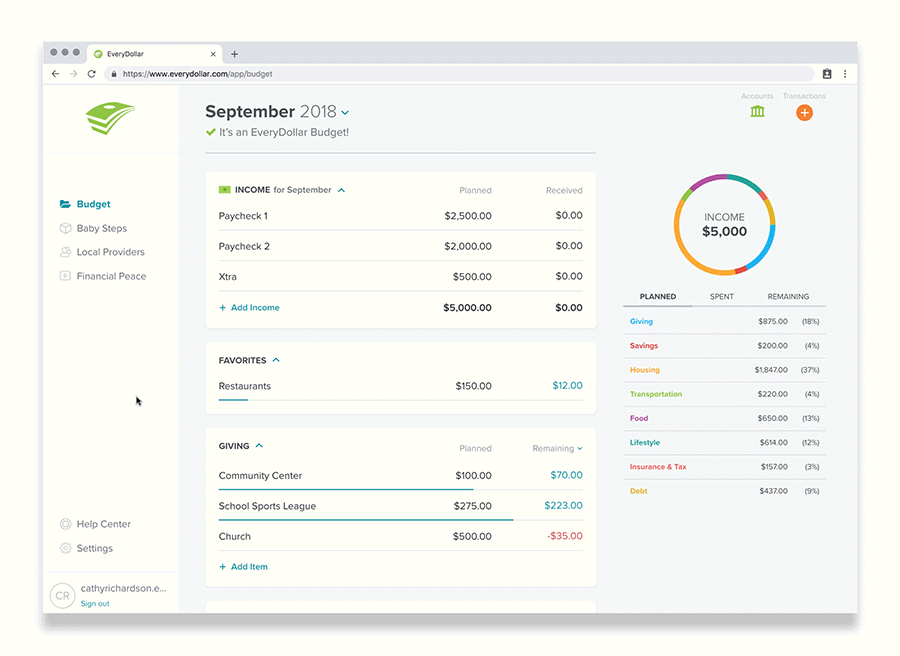Click the EveryDollar logo

110,118
